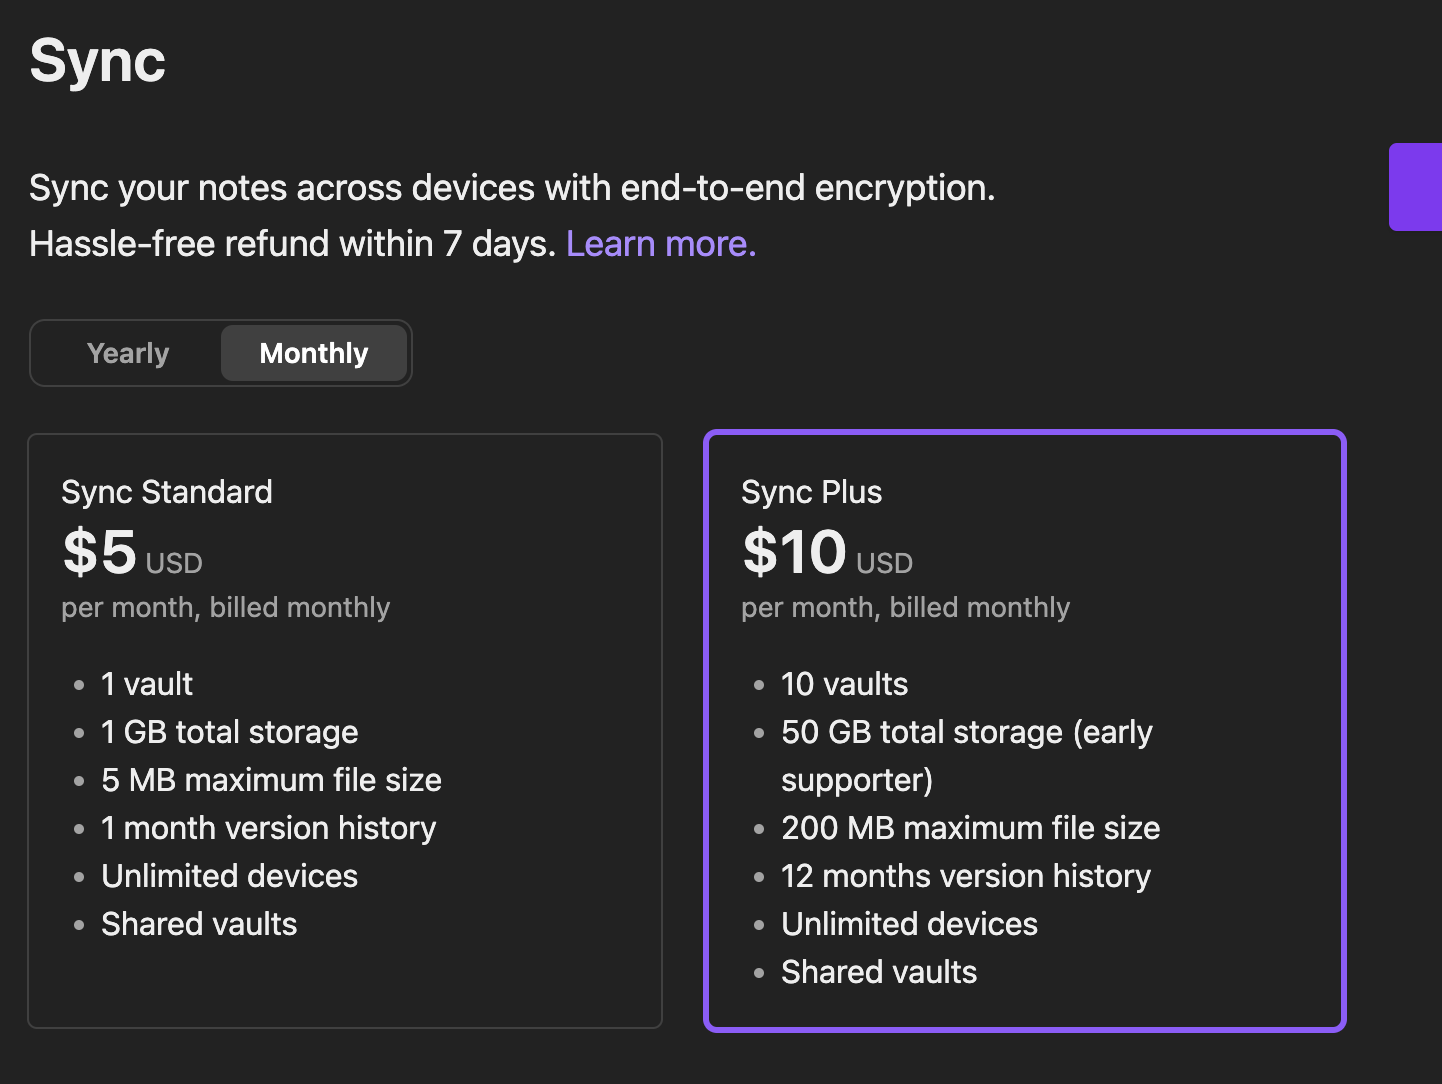Click the purple button at right edge
The height and width of the screenshot is (1084, 1442).
(x=1416, y=187)
